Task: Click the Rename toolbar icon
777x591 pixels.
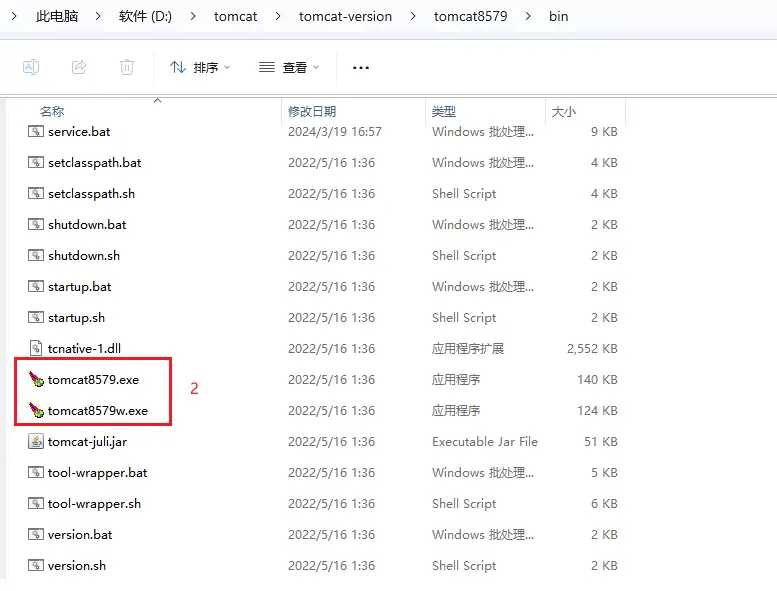Action: [x=31, y=67]
